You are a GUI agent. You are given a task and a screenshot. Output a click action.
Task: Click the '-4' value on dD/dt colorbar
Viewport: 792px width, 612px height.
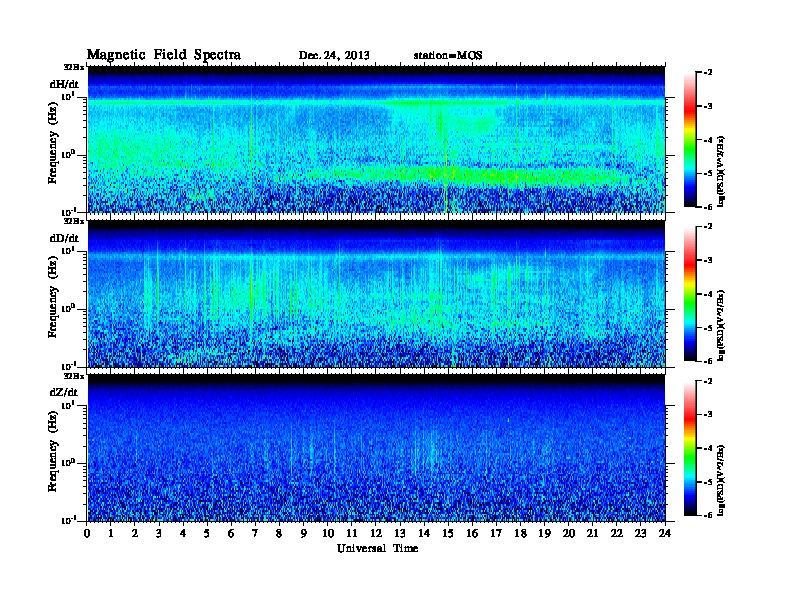pyautogui.click(x=707, y=294)
